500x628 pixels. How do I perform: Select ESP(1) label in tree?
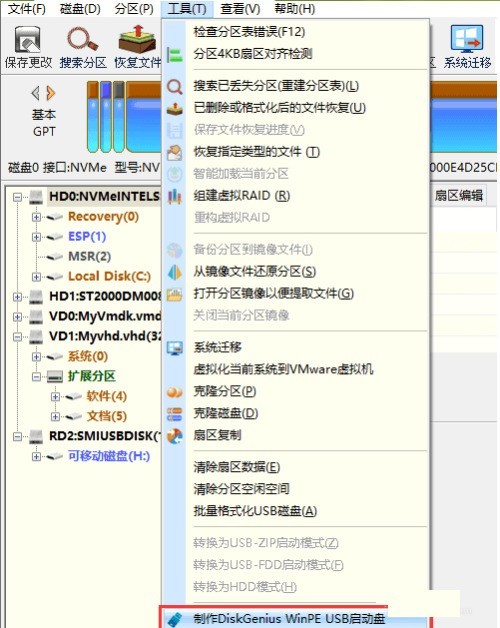[x=87, y=237]
